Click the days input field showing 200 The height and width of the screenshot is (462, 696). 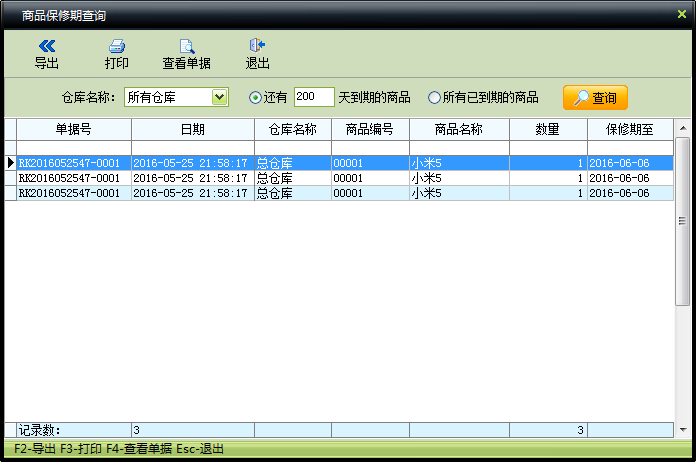click(314, 97)
